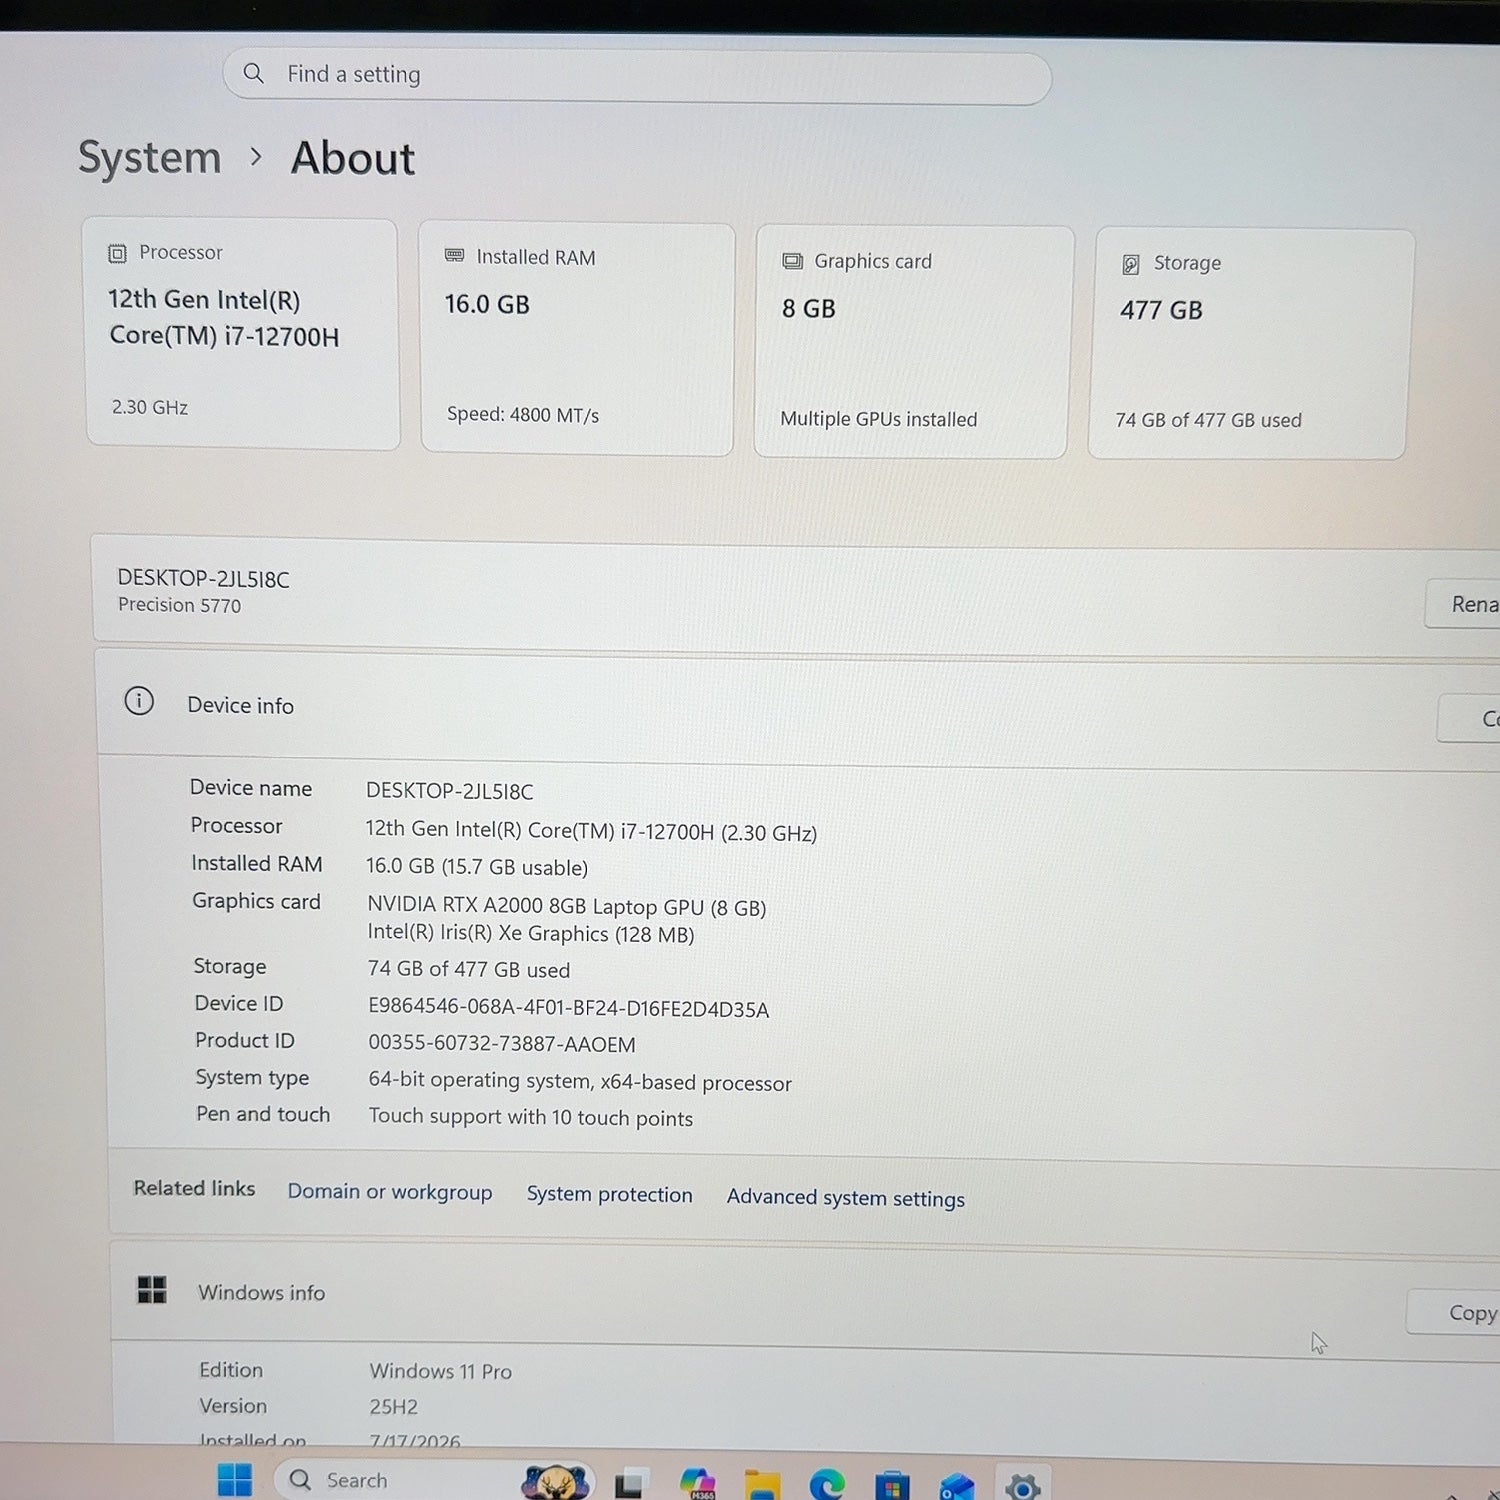The image size is (1500, 1500).
Task: Click the Precision 5770 model name
Action: tap(180, 605)
